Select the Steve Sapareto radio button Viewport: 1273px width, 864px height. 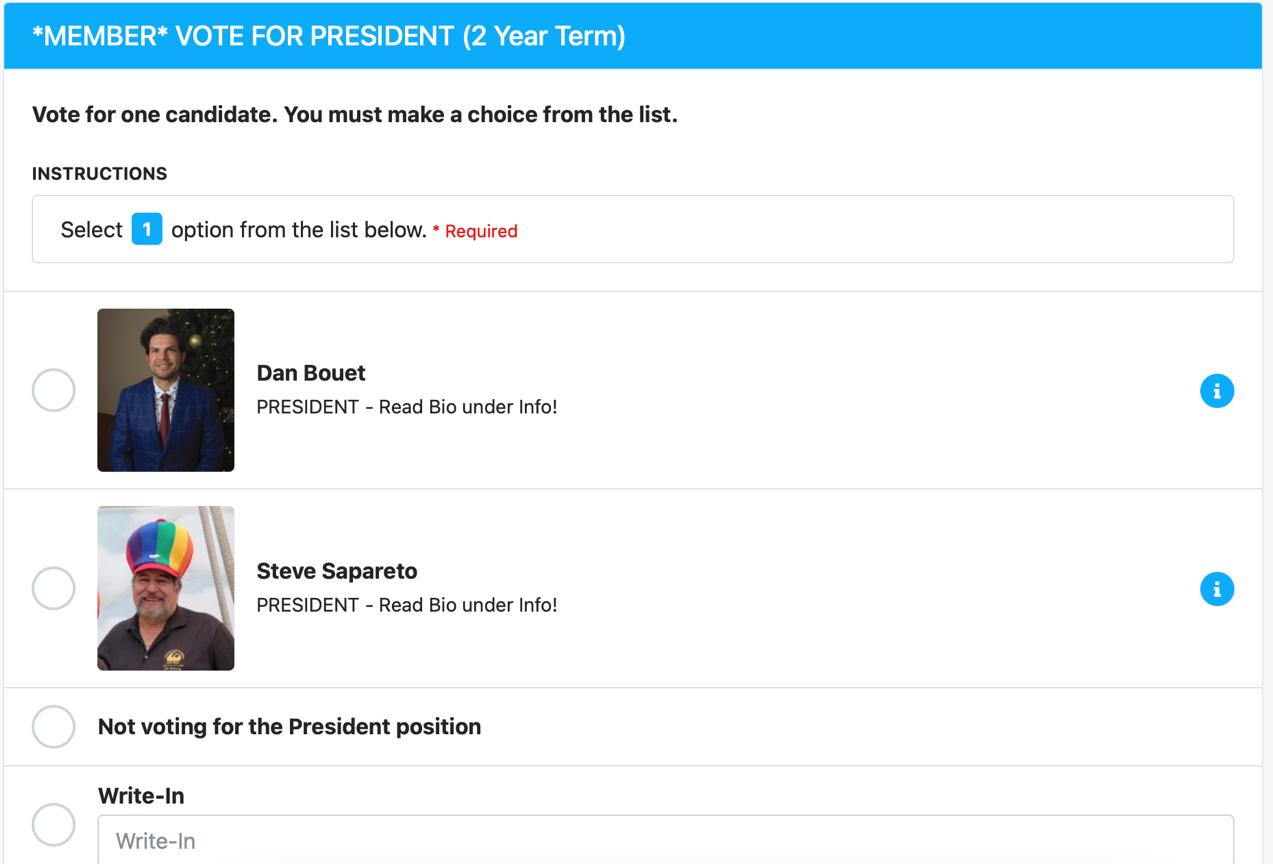pyautogui.click(x=54, y=588)
